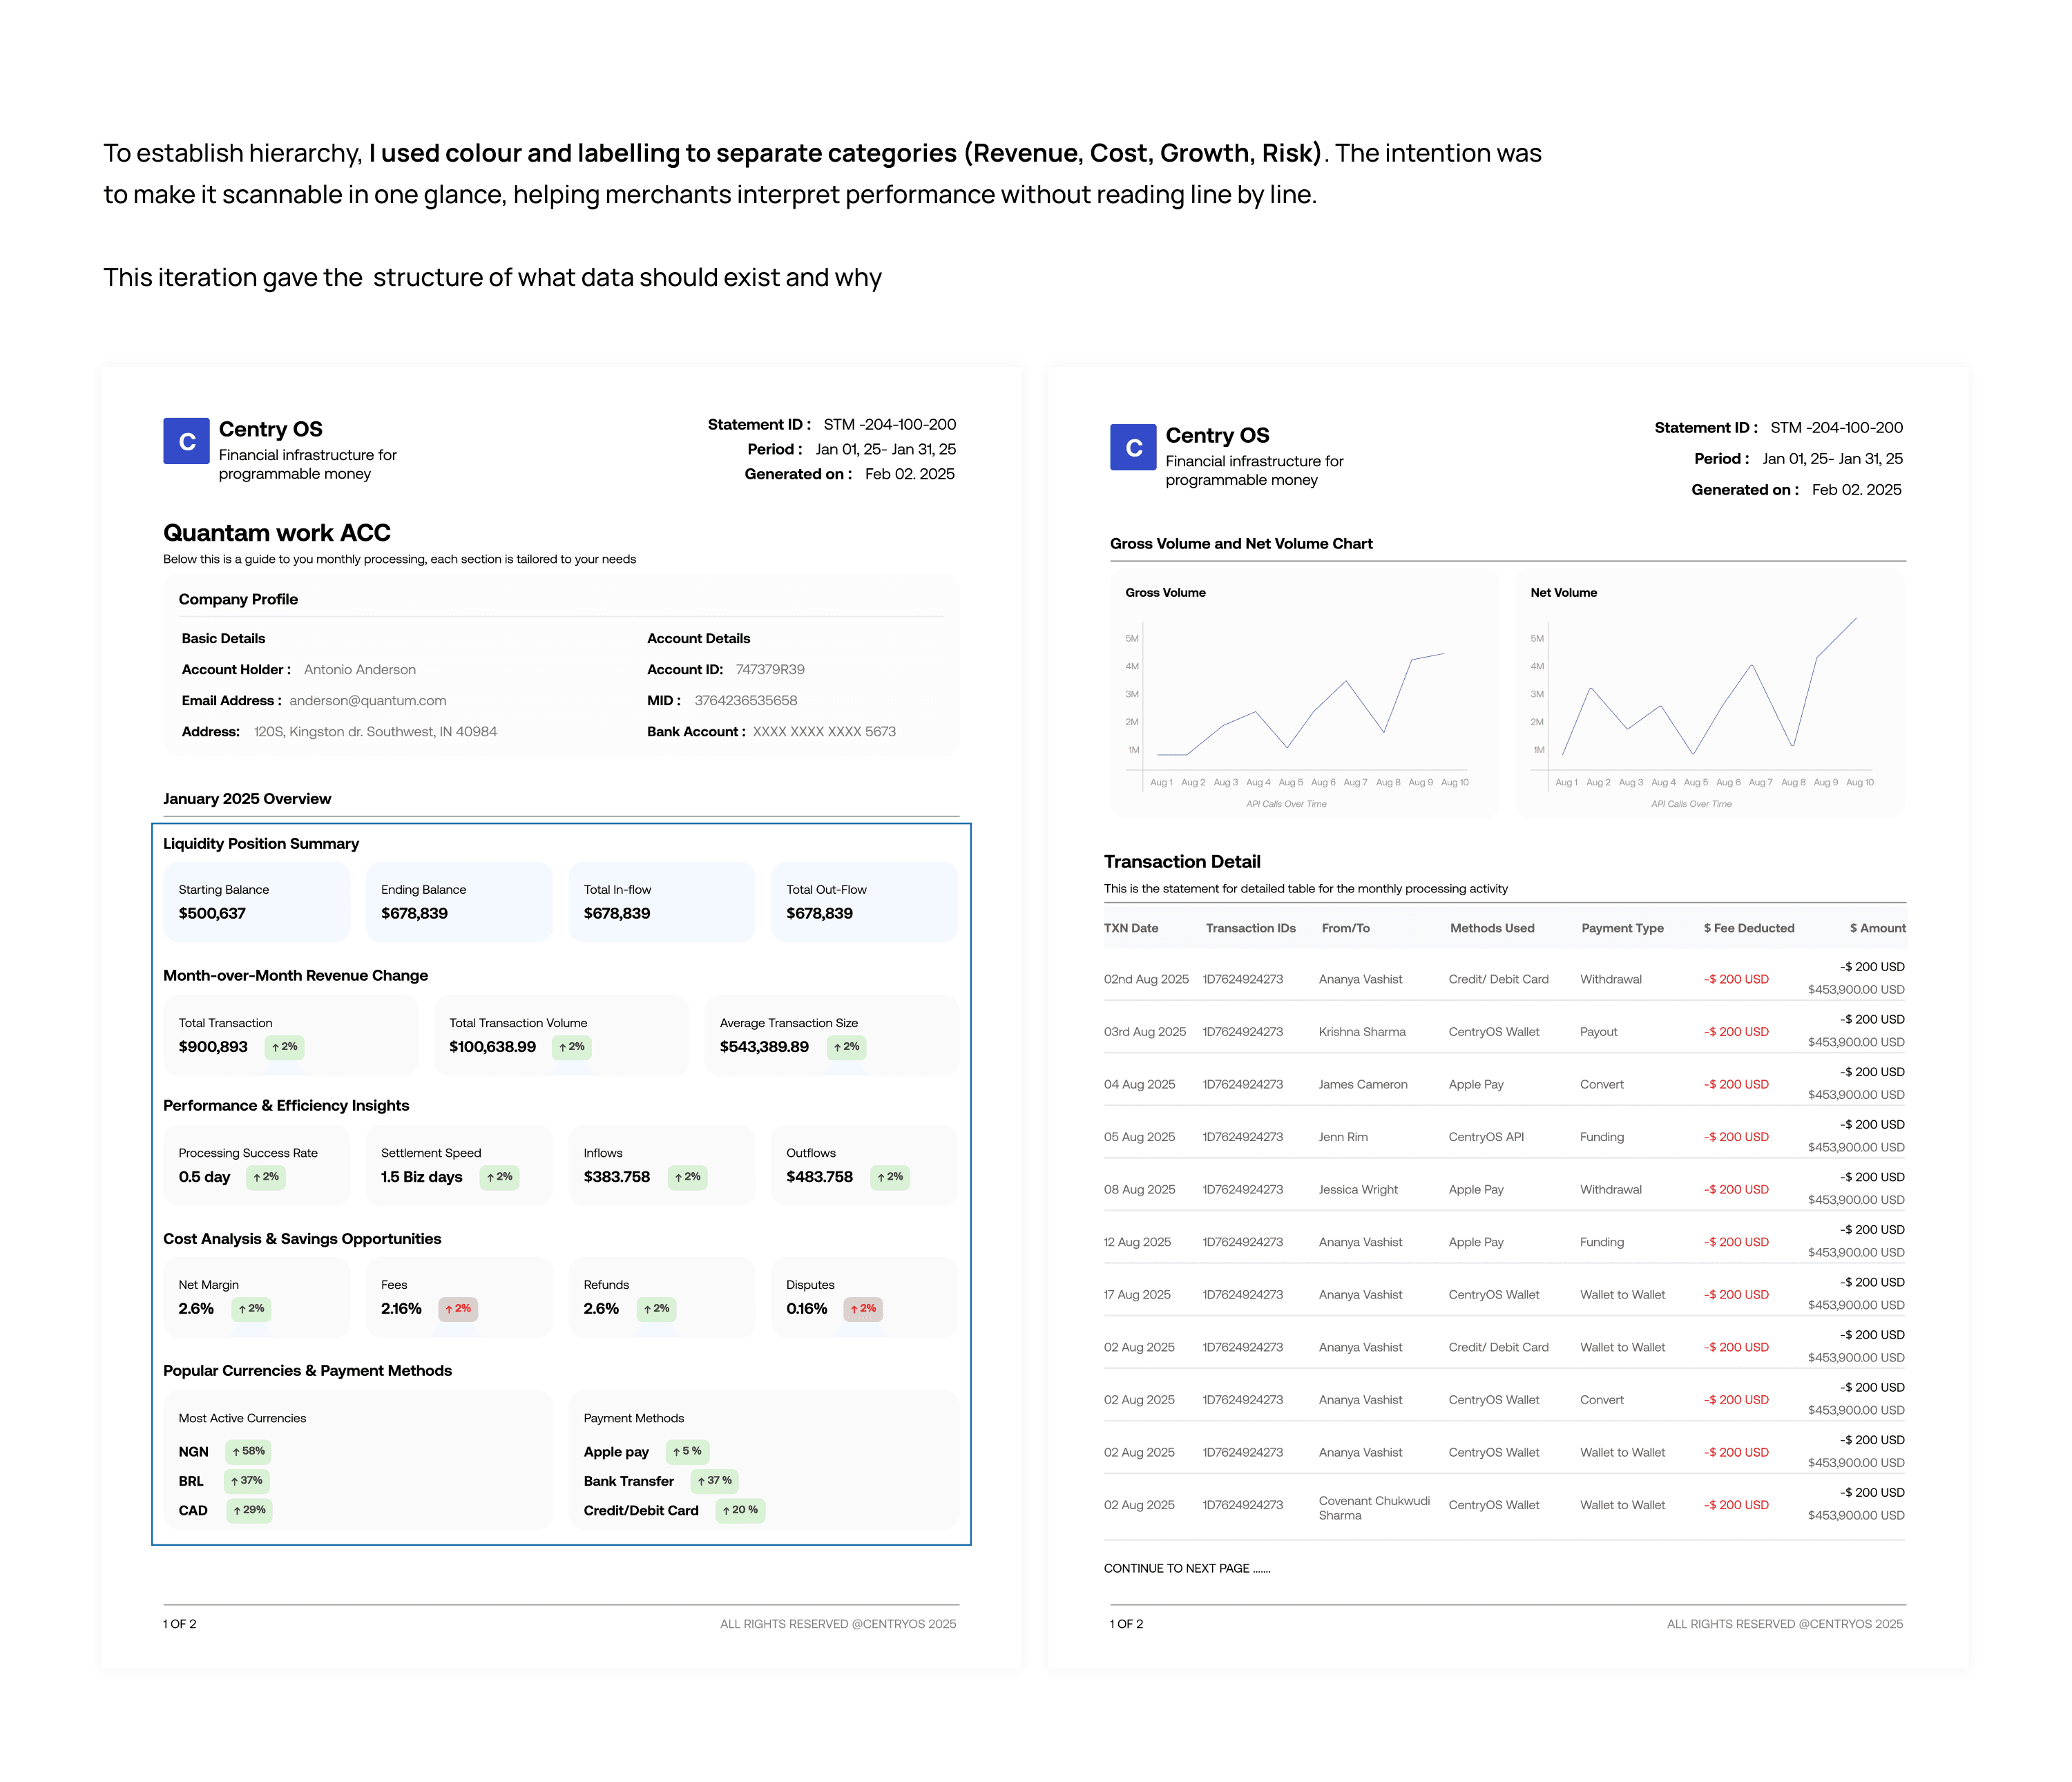
Task: Click the Settlement Speed card
Action: (458, 1165)
